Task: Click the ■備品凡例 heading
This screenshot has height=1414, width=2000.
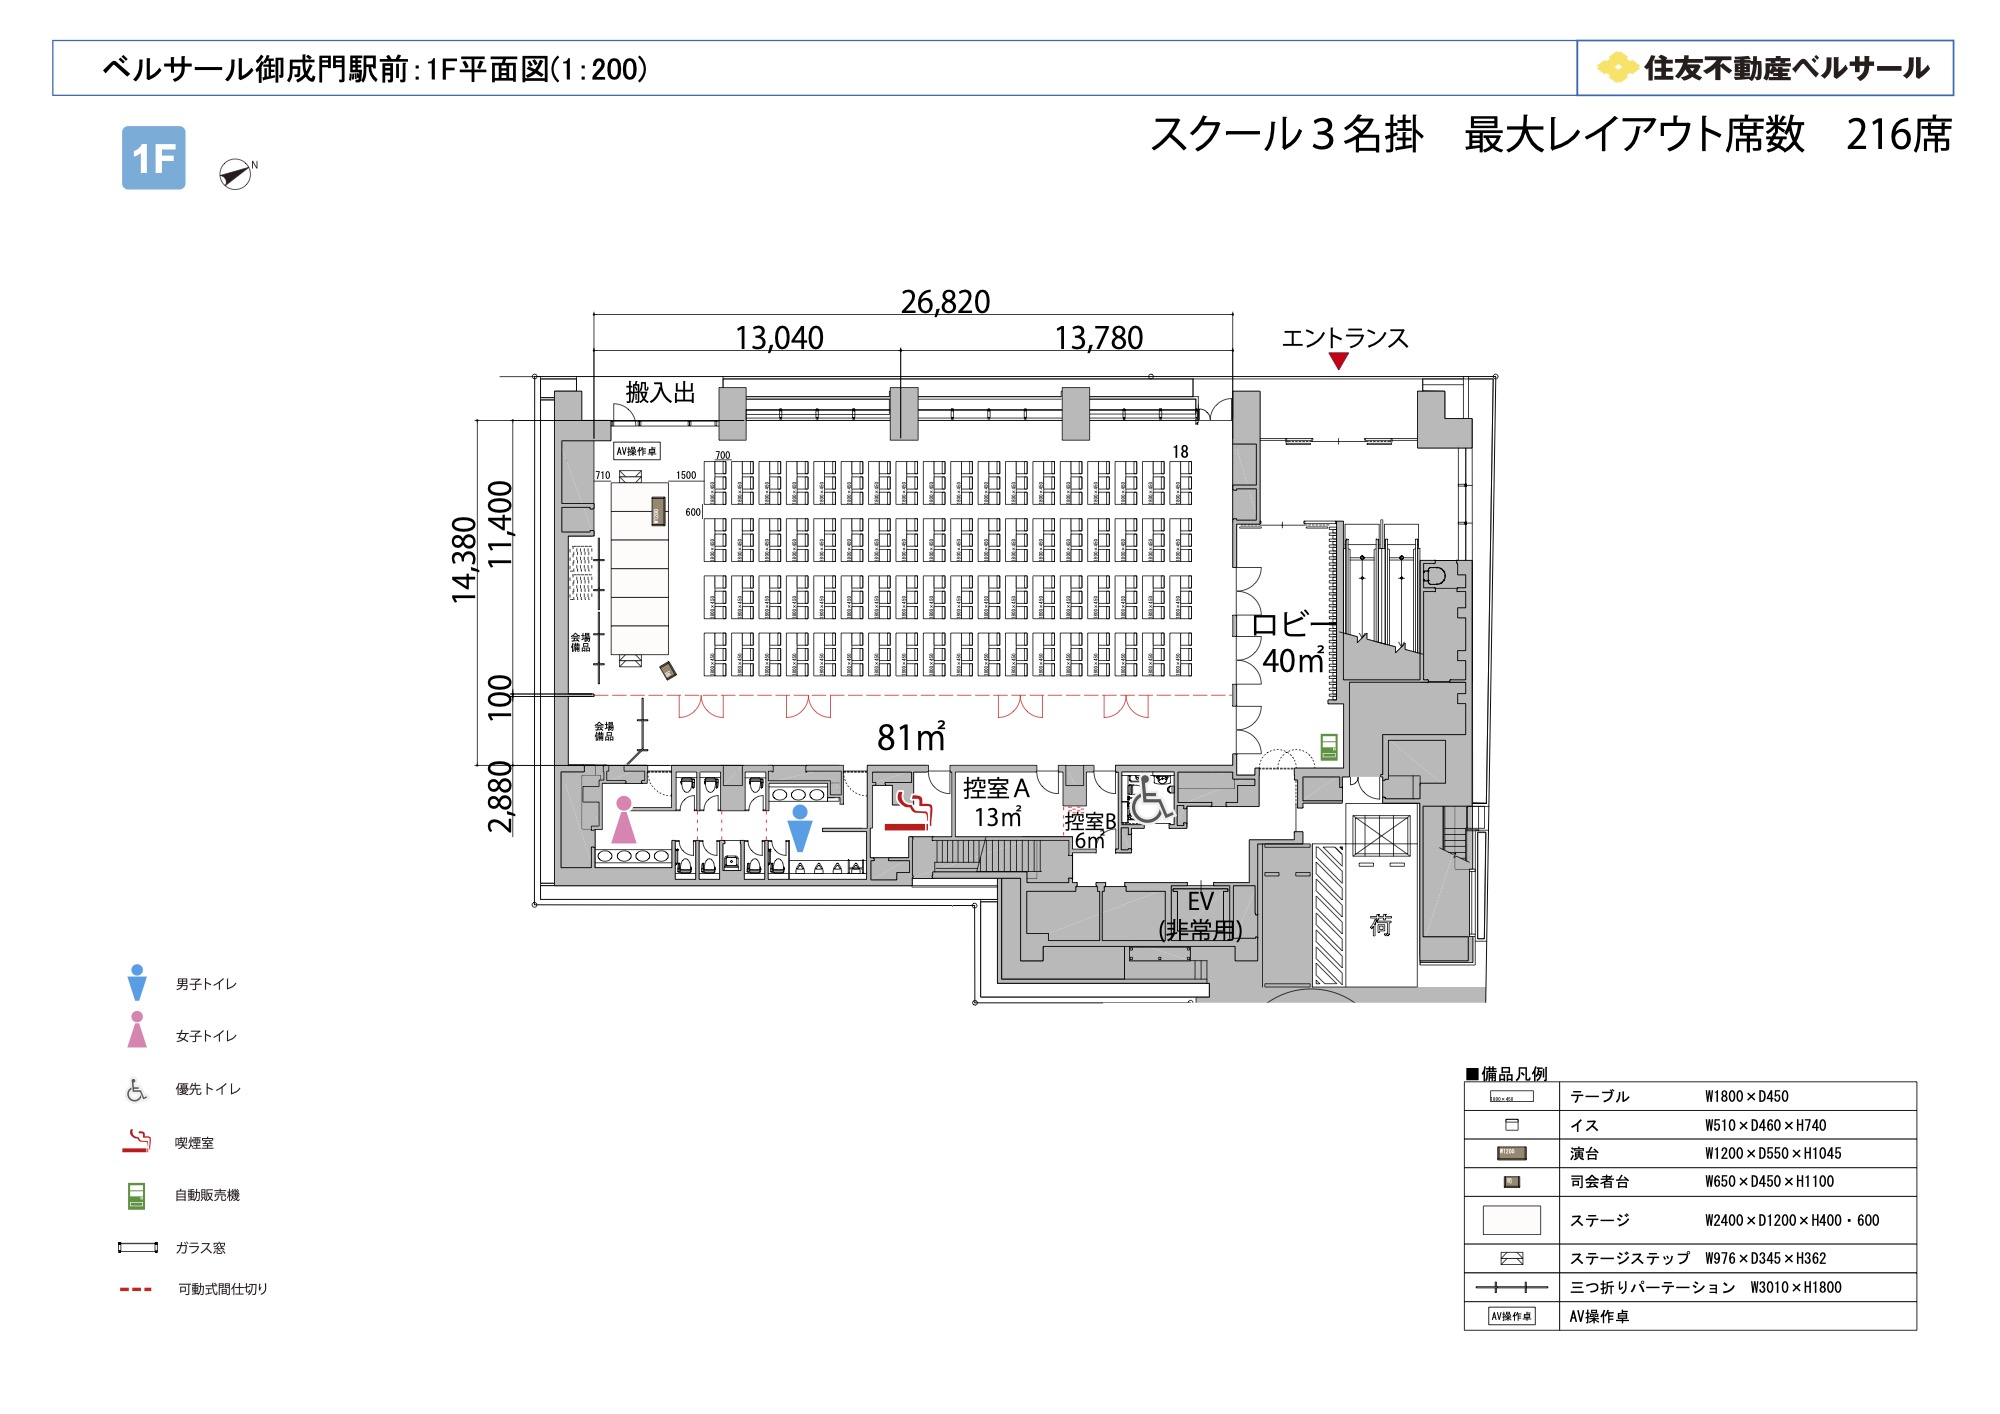Action: point(1507,1074)
